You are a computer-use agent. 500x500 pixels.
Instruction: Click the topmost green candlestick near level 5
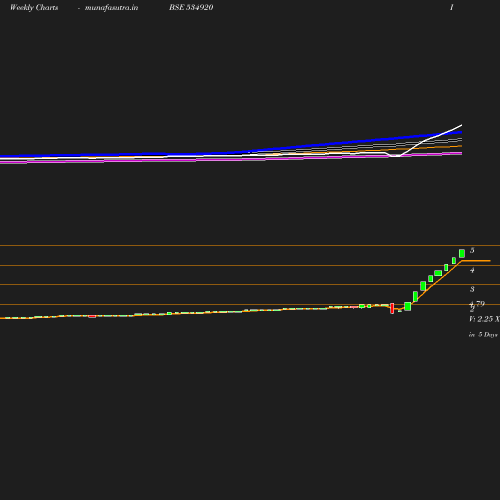click(x=462, y=253)
